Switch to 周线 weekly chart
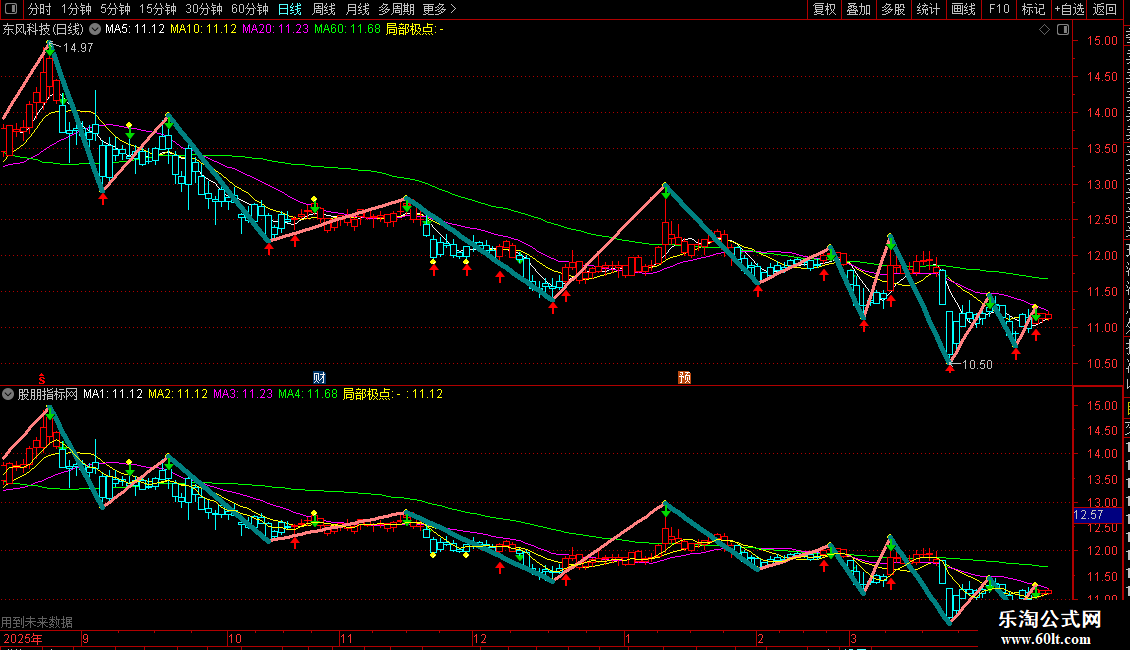 [324, 9]
